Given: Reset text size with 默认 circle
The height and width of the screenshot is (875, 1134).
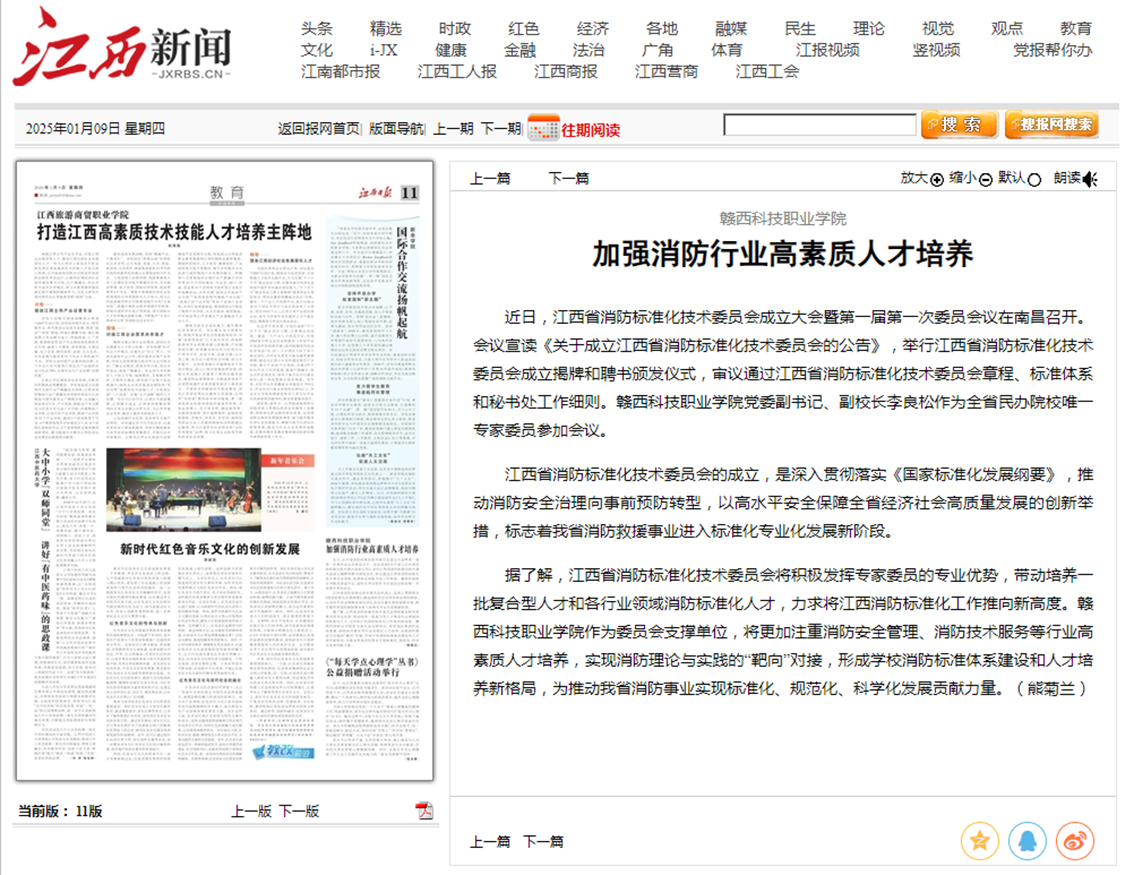Looking at the screenshot, I should pos(1034,180).
